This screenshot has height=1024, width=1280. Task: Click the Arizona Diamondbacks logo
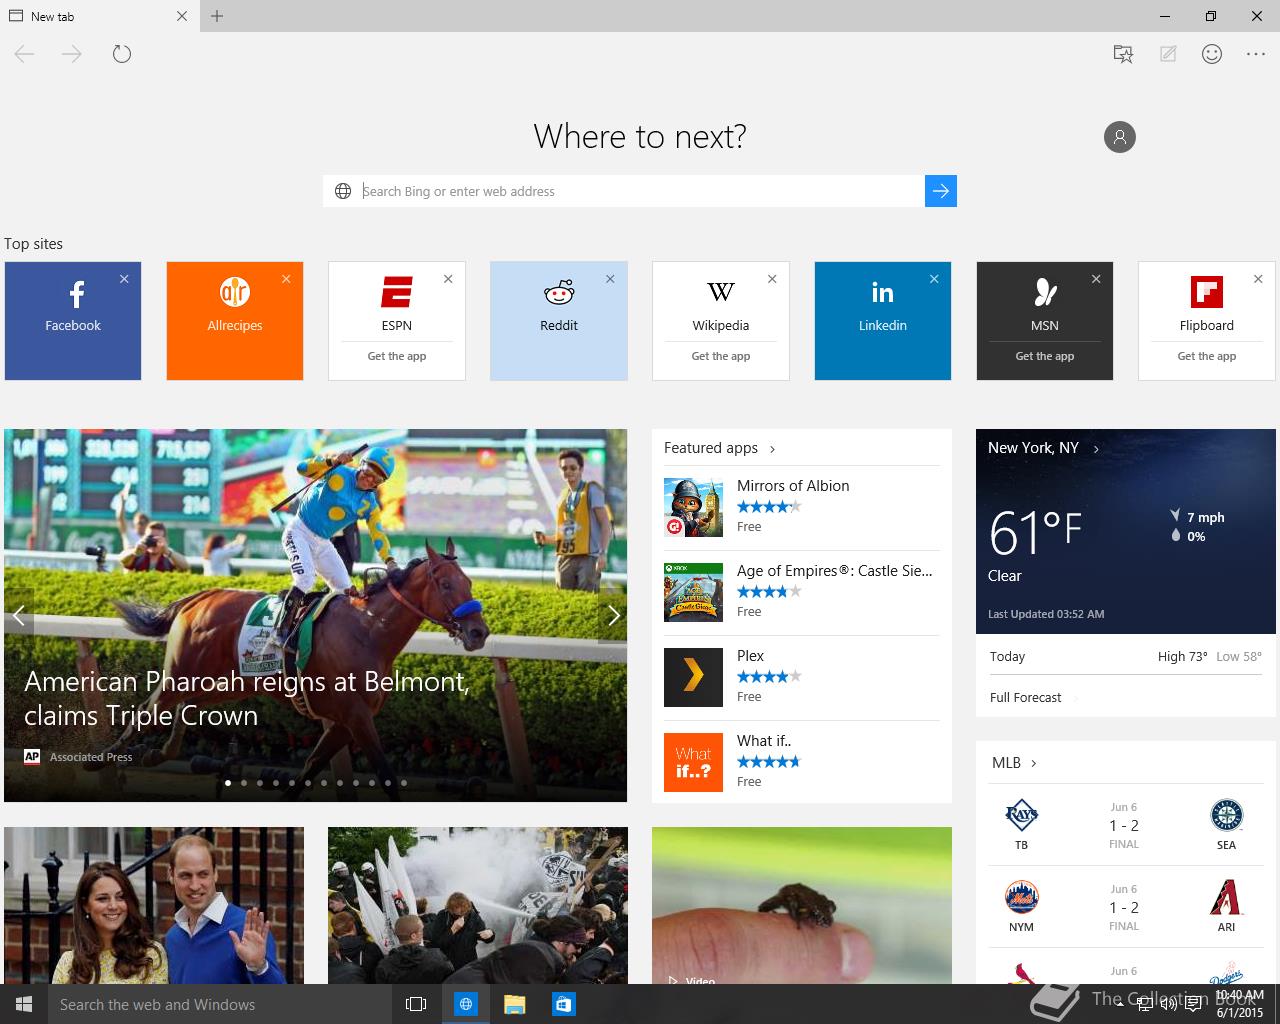[1227, 898]
